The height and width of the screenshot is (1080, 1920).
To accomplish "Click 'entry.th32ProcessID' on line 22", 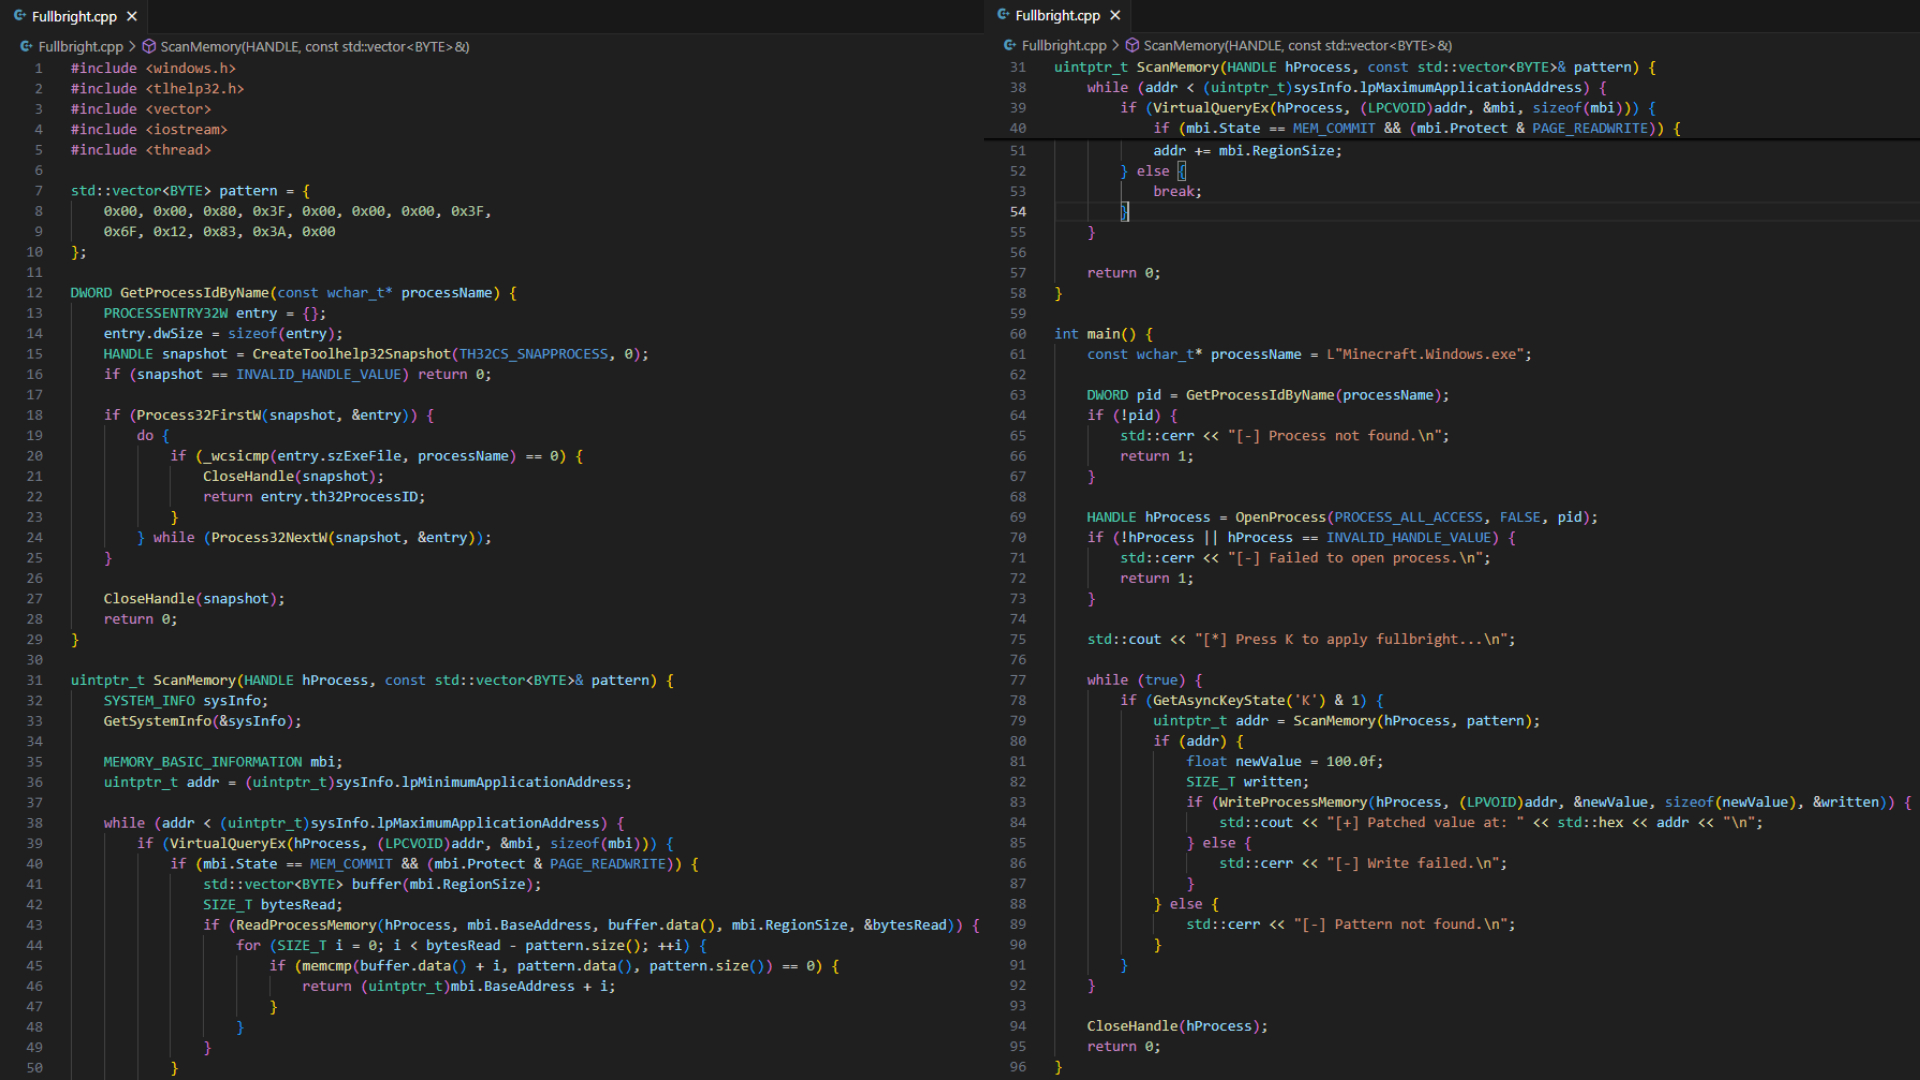I will [339, 496].
